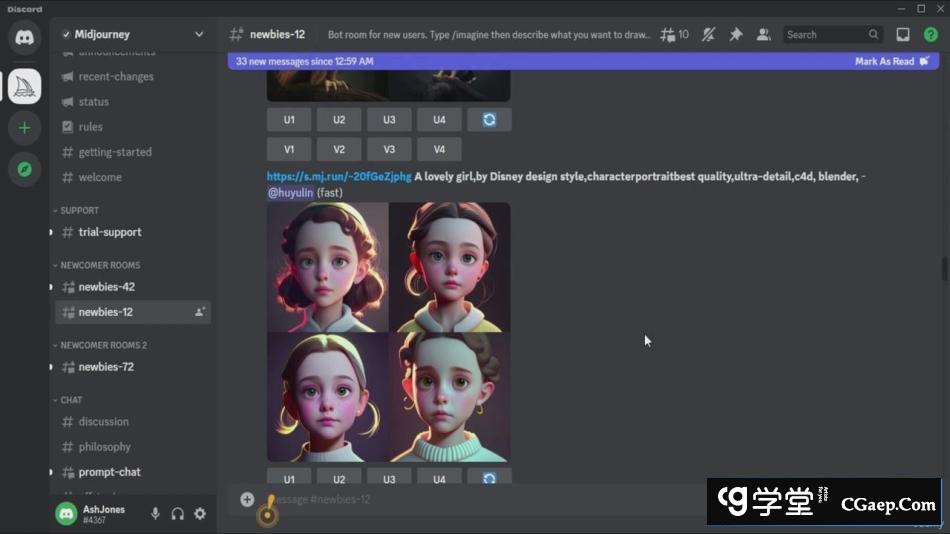Open User Settings gear icon

pos(200,513)
